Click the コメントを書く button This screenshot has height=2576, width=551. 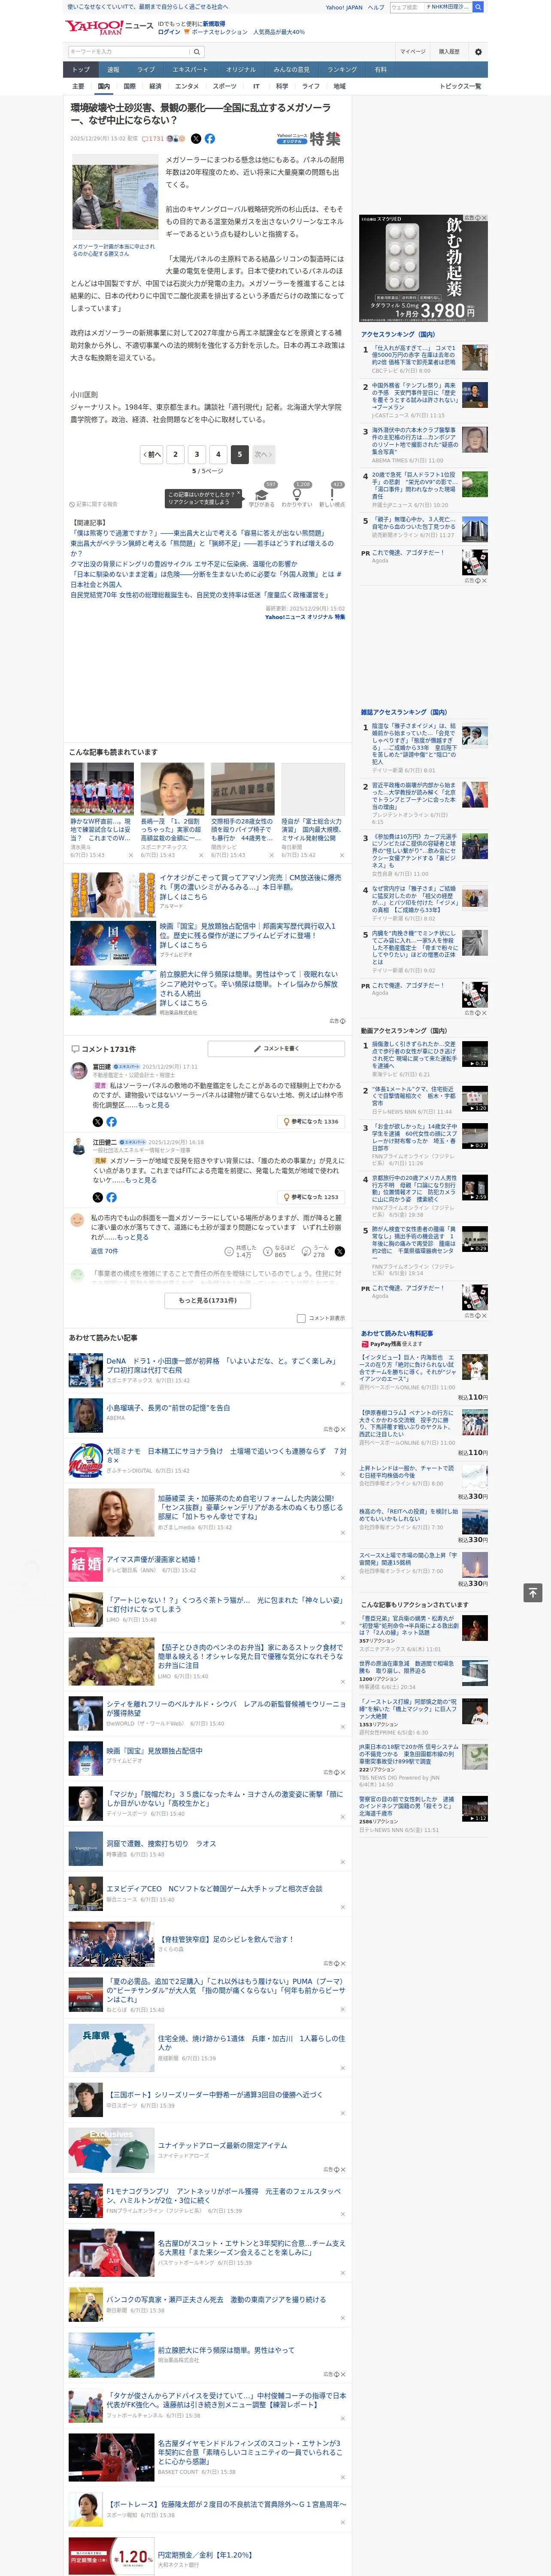point(276,1049)
